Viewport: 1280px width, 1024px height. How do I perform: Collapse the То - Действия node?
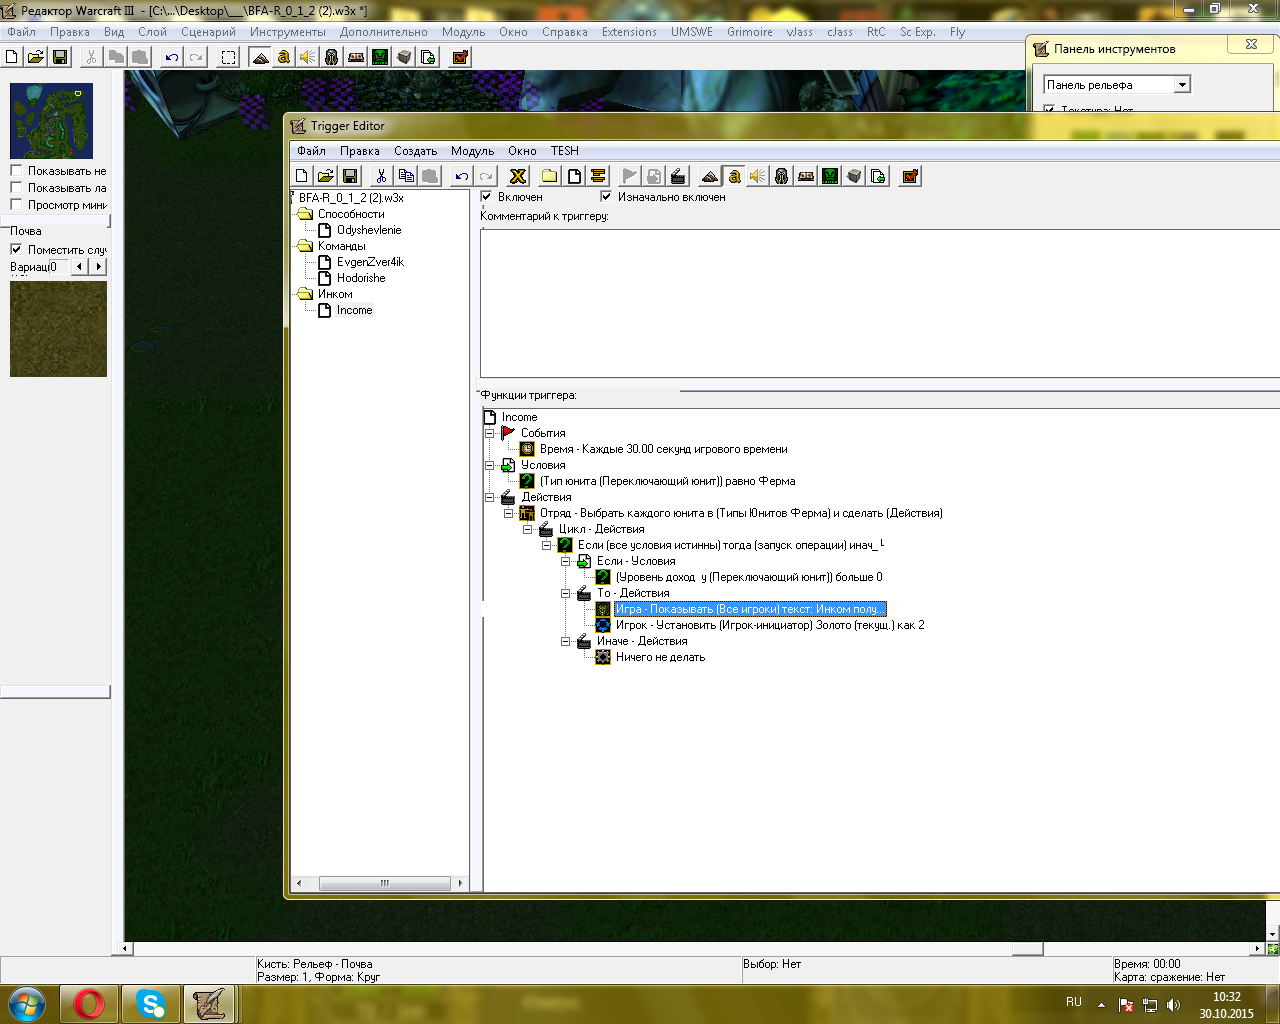[566, 593]
